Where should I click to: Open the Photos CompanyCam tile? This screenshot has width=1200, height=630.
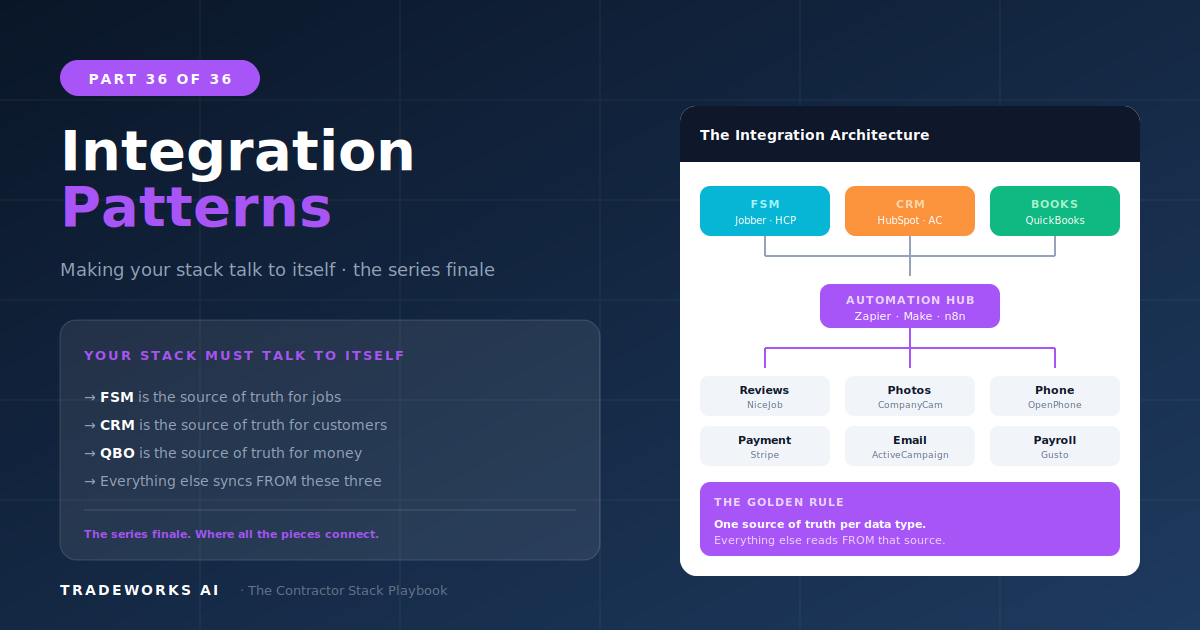910,396
